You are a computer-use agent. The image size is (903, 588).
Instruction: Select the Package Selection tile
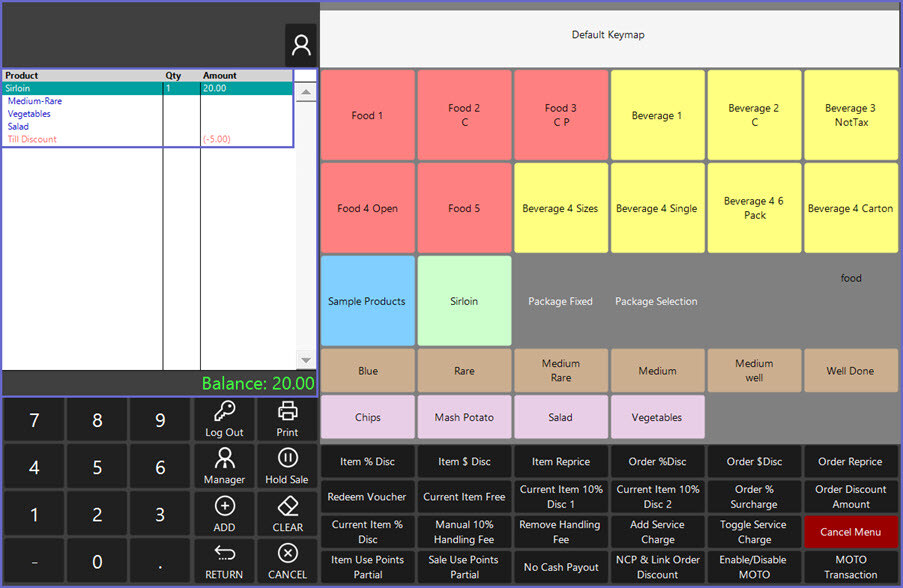click(656, 301)
